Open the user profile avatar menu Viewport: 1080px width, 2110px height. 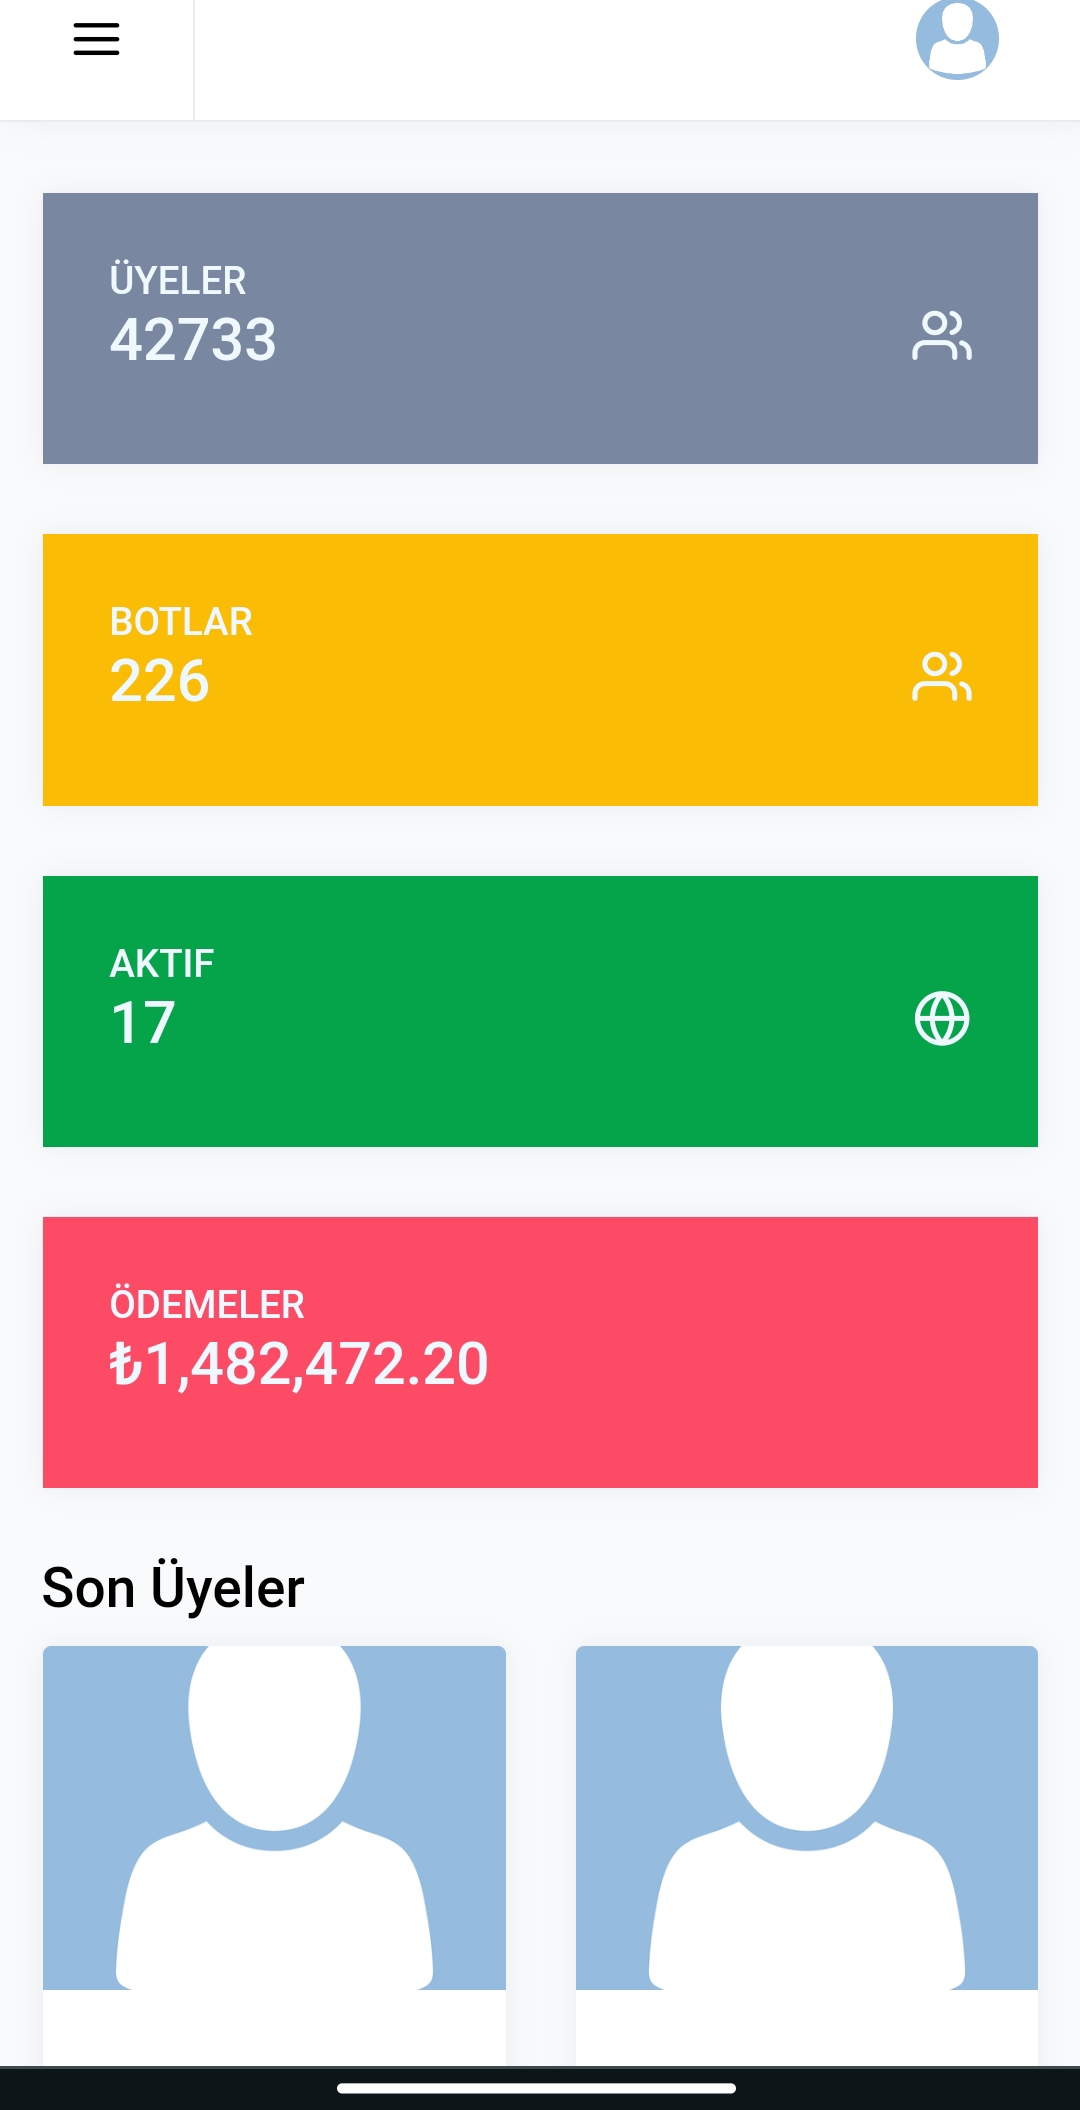tap(957, 39)
